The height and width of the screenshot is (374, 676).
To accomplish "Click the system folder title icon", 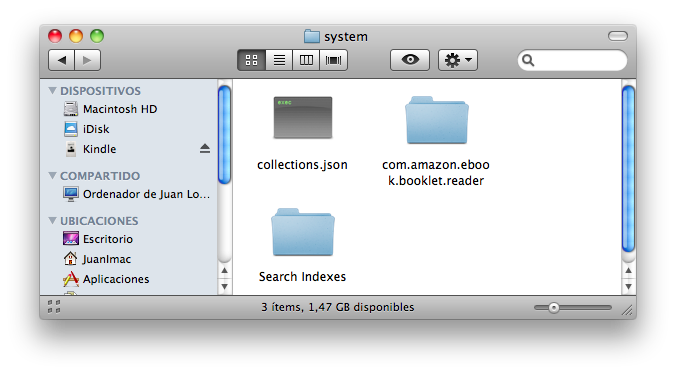I will pos(311,37).
